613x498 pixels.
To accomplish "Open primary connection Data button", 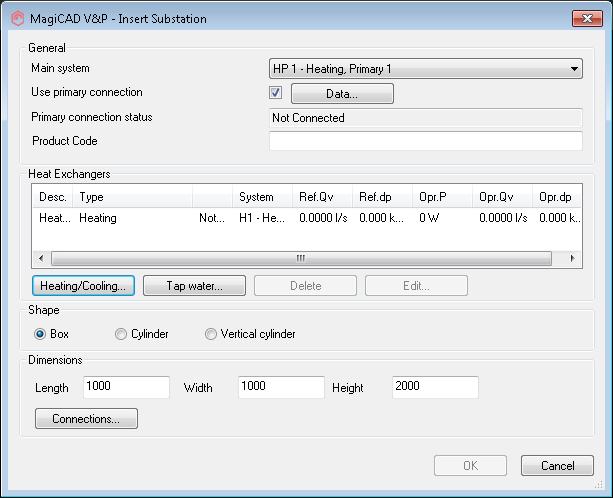I will pyautogui.click(x=342, y=93).
